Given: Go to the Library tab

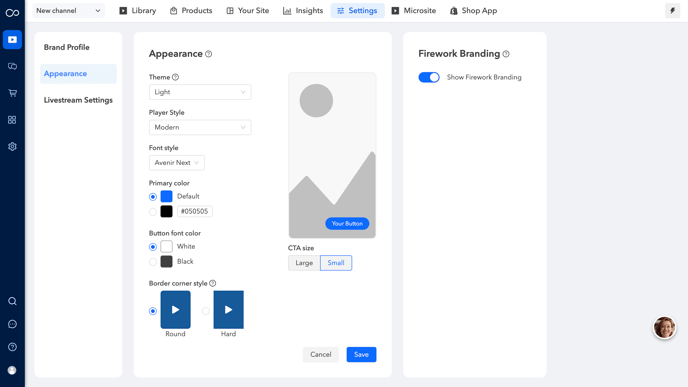Looking at the screenshot, I should [138, 11].
